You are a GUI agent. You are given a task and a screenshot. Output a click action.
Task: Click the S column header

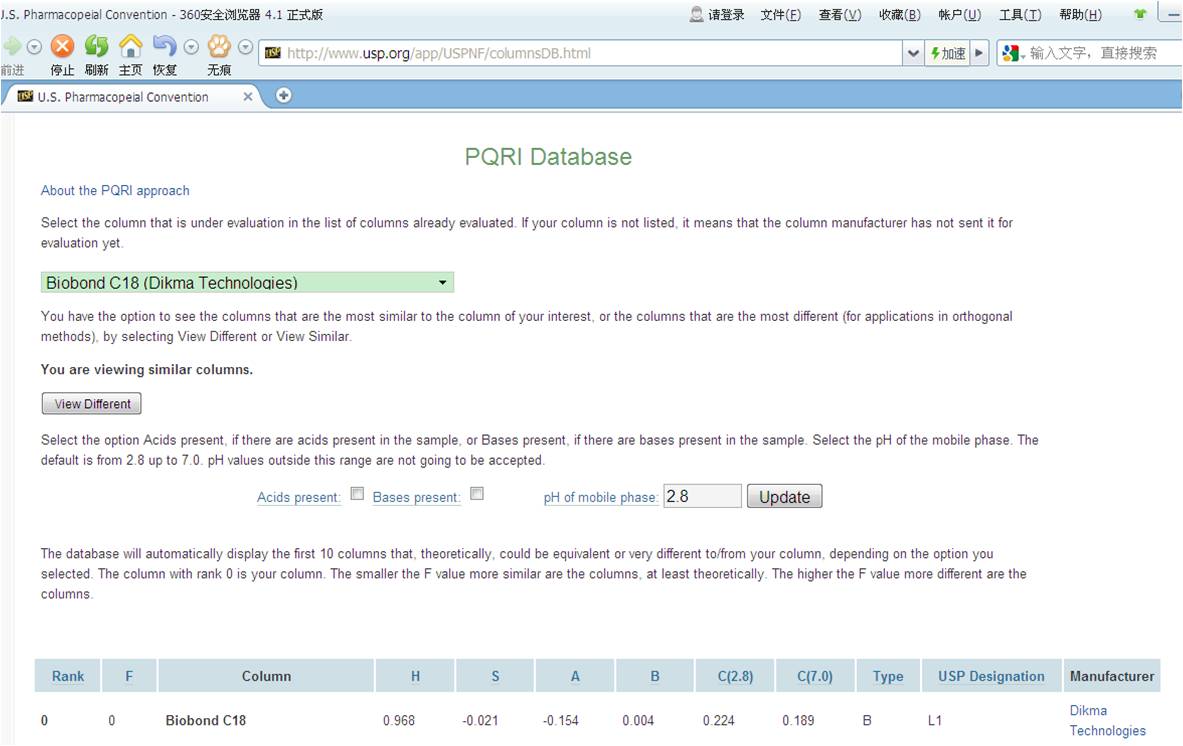point(496,677)
